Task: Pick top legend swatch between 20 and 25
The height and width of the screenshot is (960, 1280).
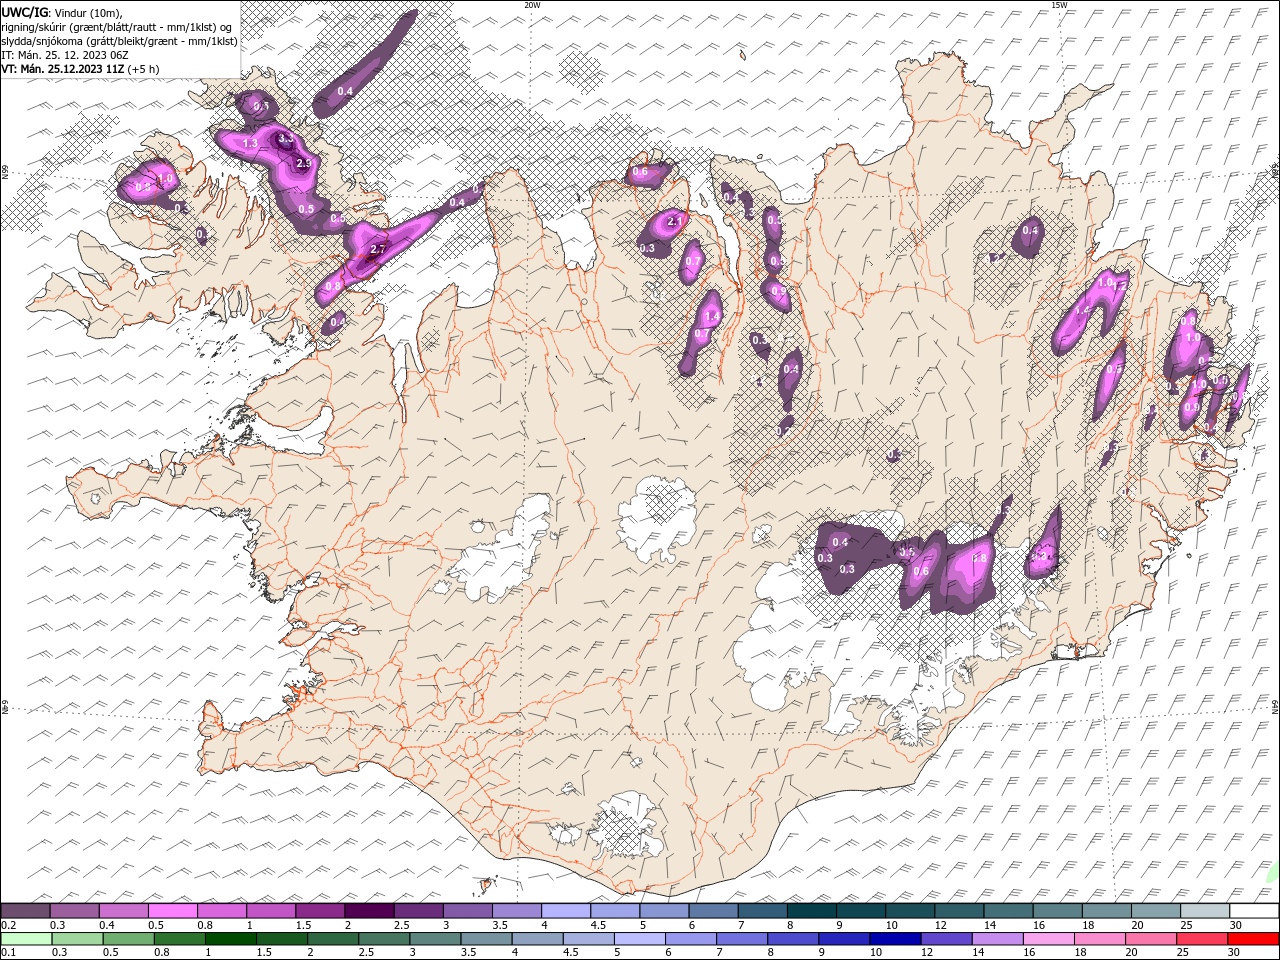Action: click(x=1157, y=911)
